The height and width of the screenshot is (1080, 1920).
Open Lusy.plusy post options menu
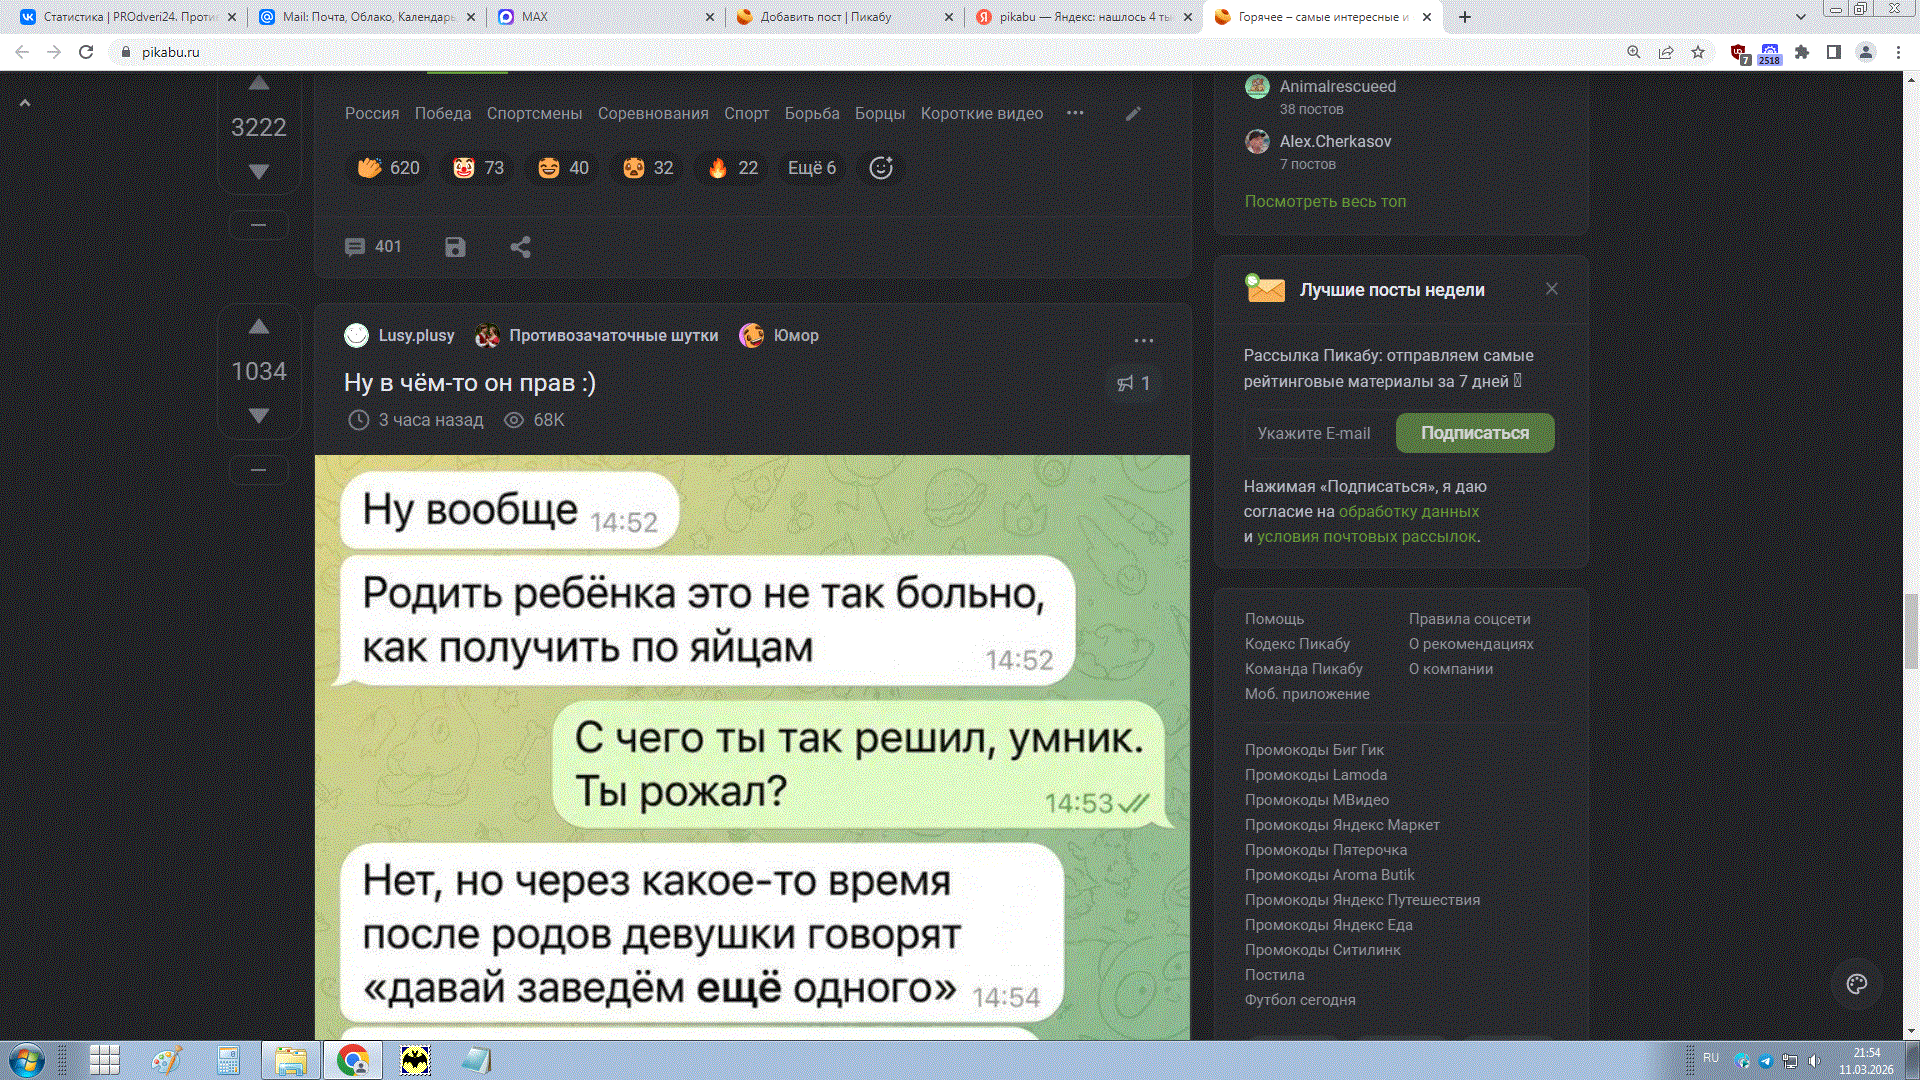coord(1144,341)
